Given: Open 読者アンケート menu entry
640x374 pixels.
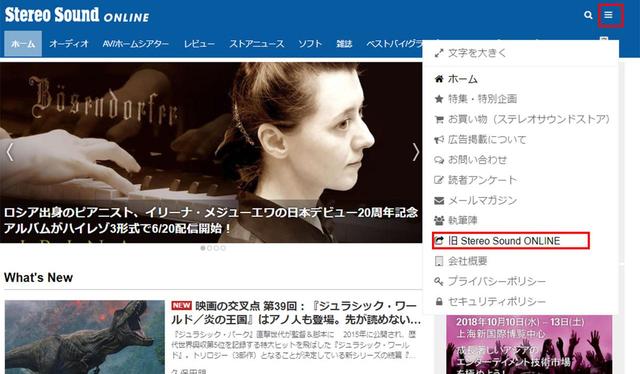Looking at the screenshot, I should [482, 180].
